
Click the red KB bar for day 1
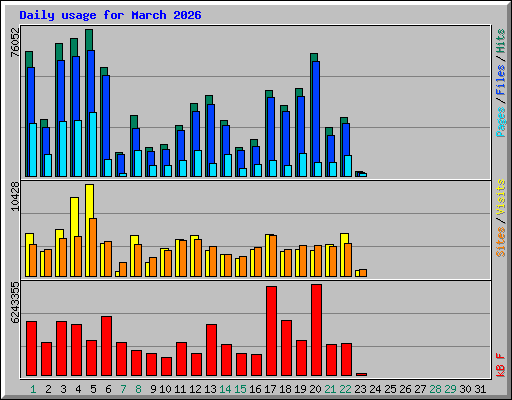pos(31,349)
